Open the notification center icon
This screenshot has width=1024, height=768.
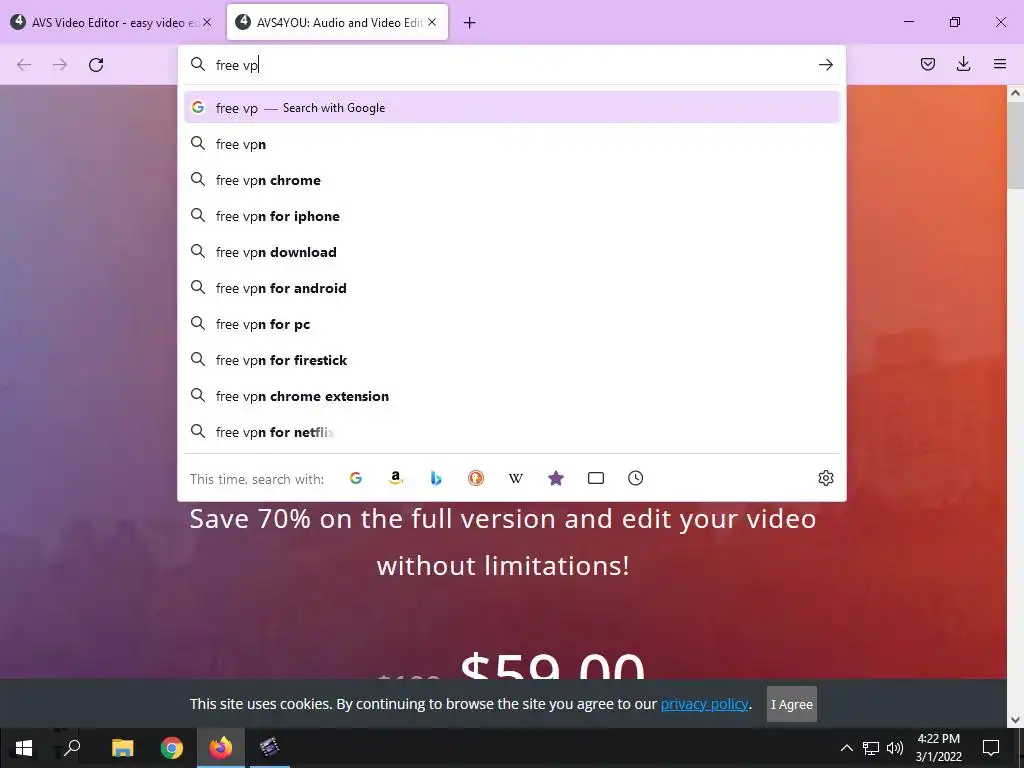[x=991, y=748]
